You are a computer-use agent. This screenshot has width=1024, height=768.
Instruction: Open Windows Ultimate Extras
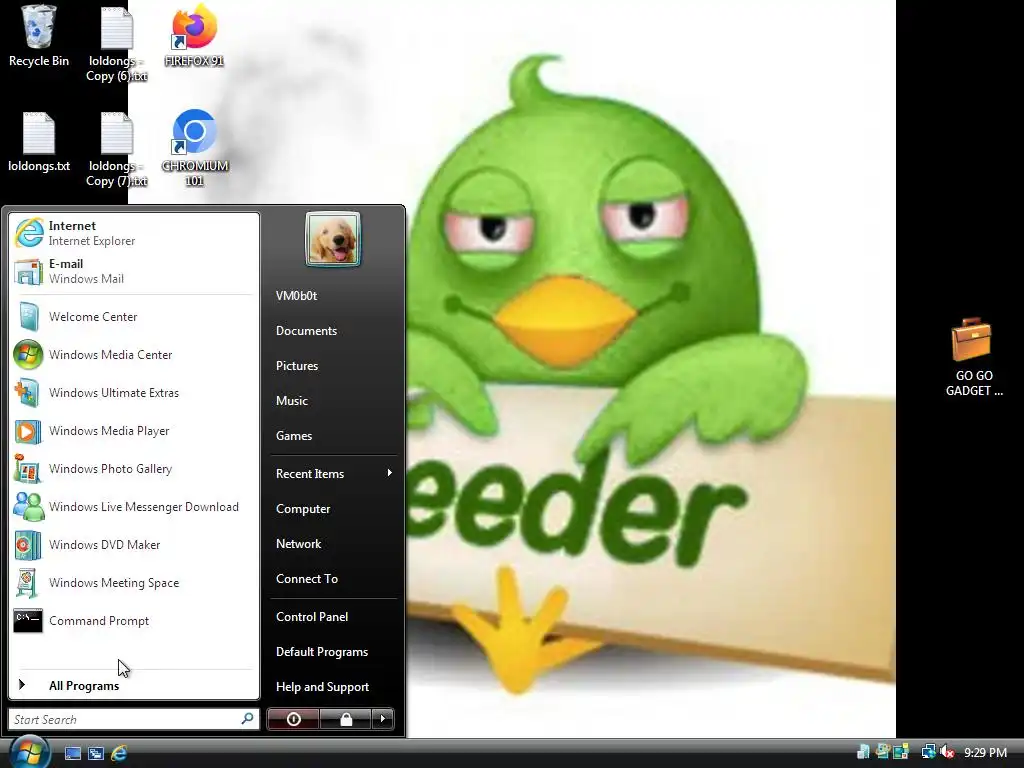pyautogui.click(x=134, y=392)
